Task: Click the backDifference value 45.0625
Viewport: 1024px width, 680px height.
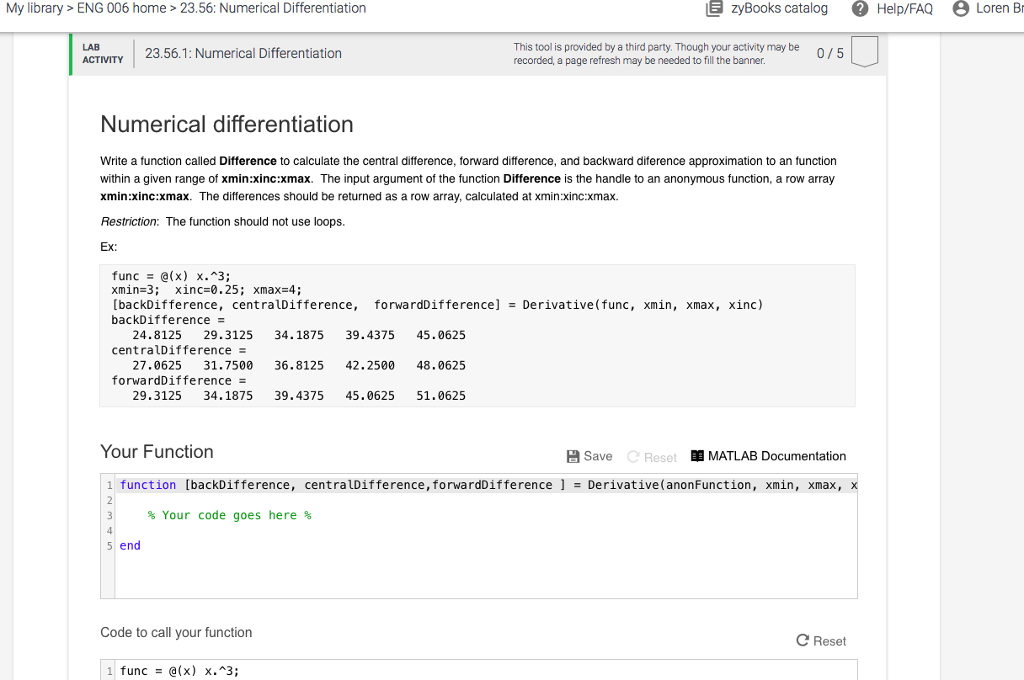Action: [441, 335]
